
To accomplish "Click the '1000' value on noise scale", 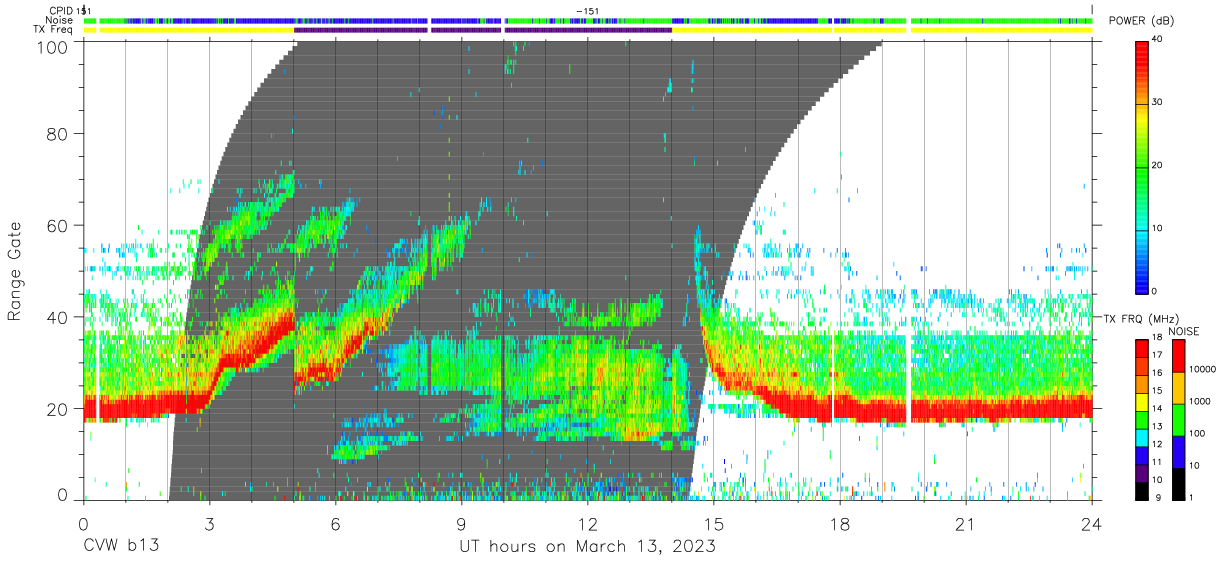I will coord(1201,402).
